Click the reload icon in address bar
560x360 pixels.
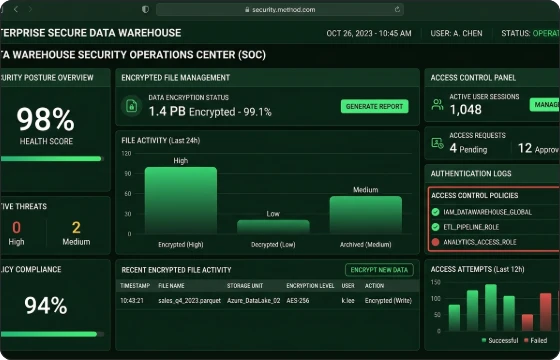tap(397, 9)
